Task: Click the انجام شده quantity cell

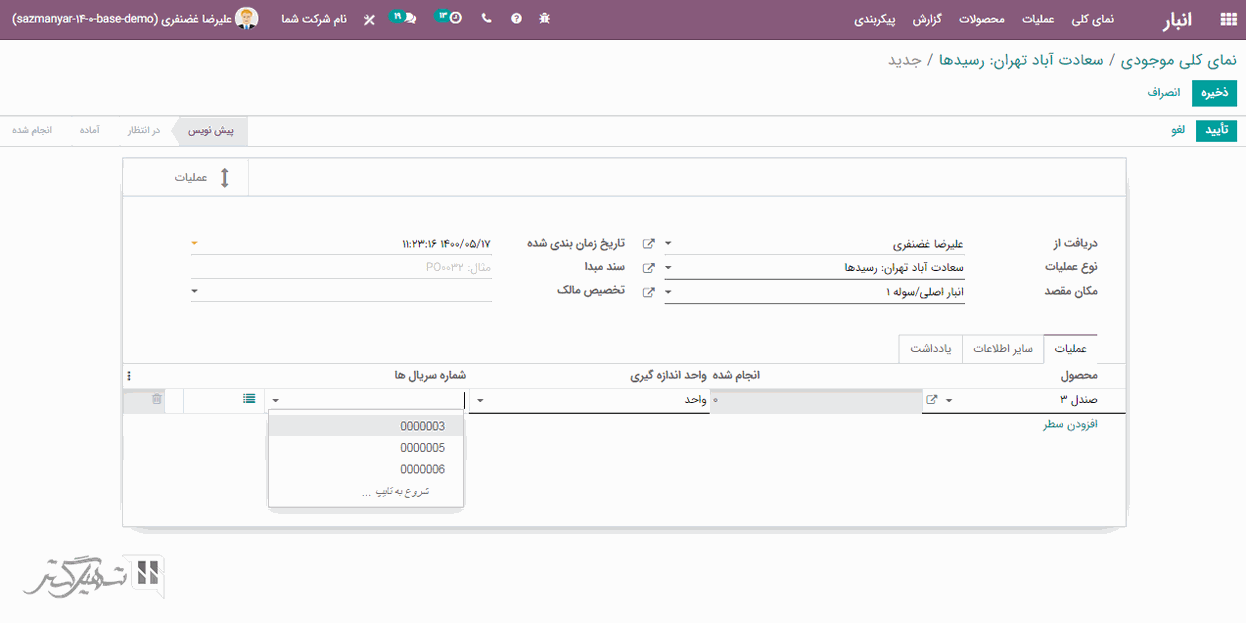Action: pos(814,400)
